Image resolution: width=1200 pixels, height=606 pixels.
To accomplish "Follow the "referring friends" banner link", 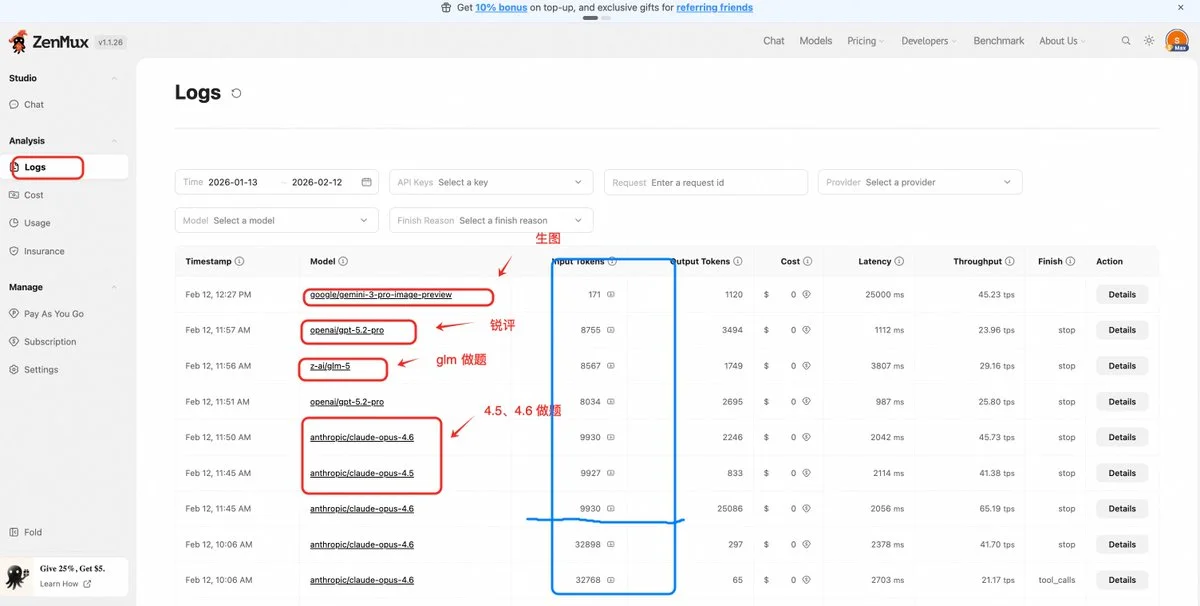I will click(x=714, y=8).
